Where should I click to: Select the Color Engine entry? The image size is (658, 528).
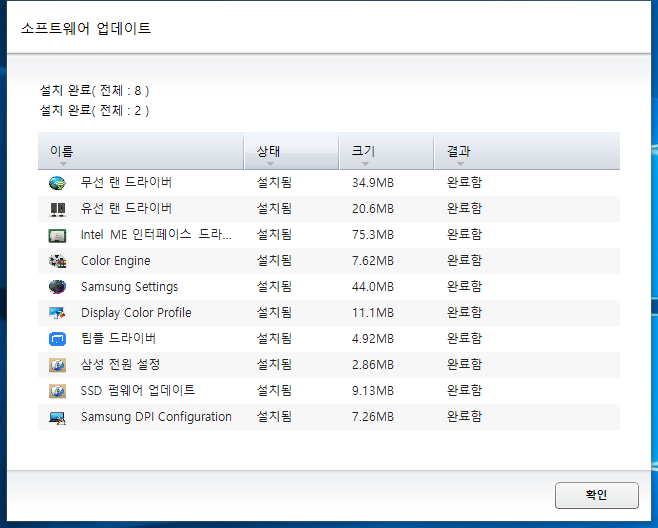[x=115, y=261]
